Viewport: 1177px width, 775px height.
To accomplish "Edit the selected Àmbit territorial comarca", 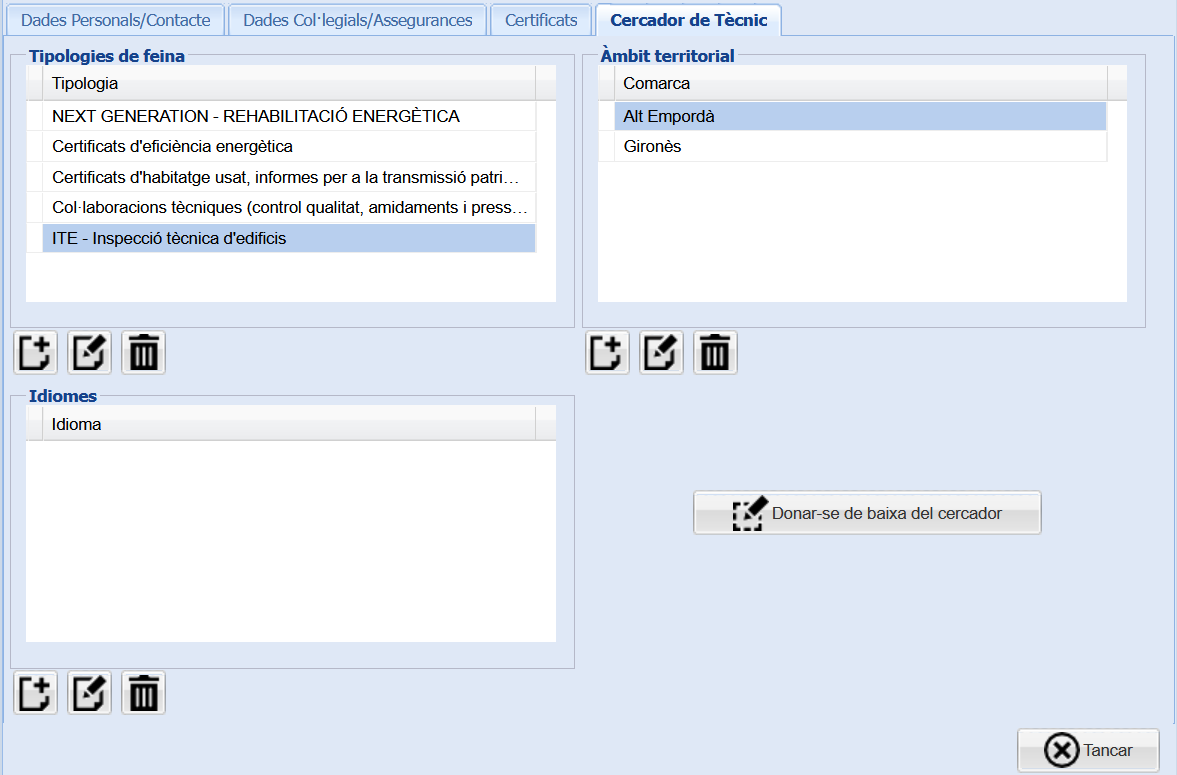I will pos(661,352).
